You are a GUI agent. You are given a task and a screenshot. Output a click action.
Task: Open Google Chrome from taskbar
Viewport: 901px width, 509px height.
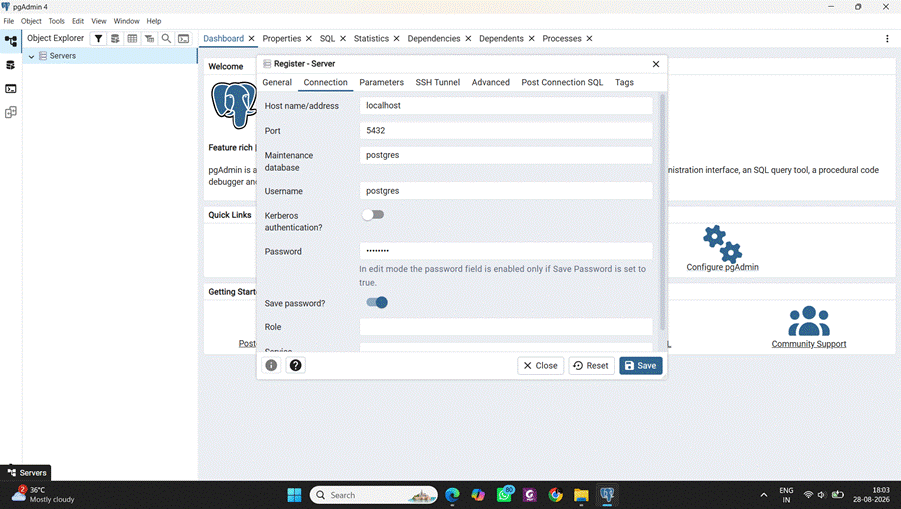click(556, 495)
